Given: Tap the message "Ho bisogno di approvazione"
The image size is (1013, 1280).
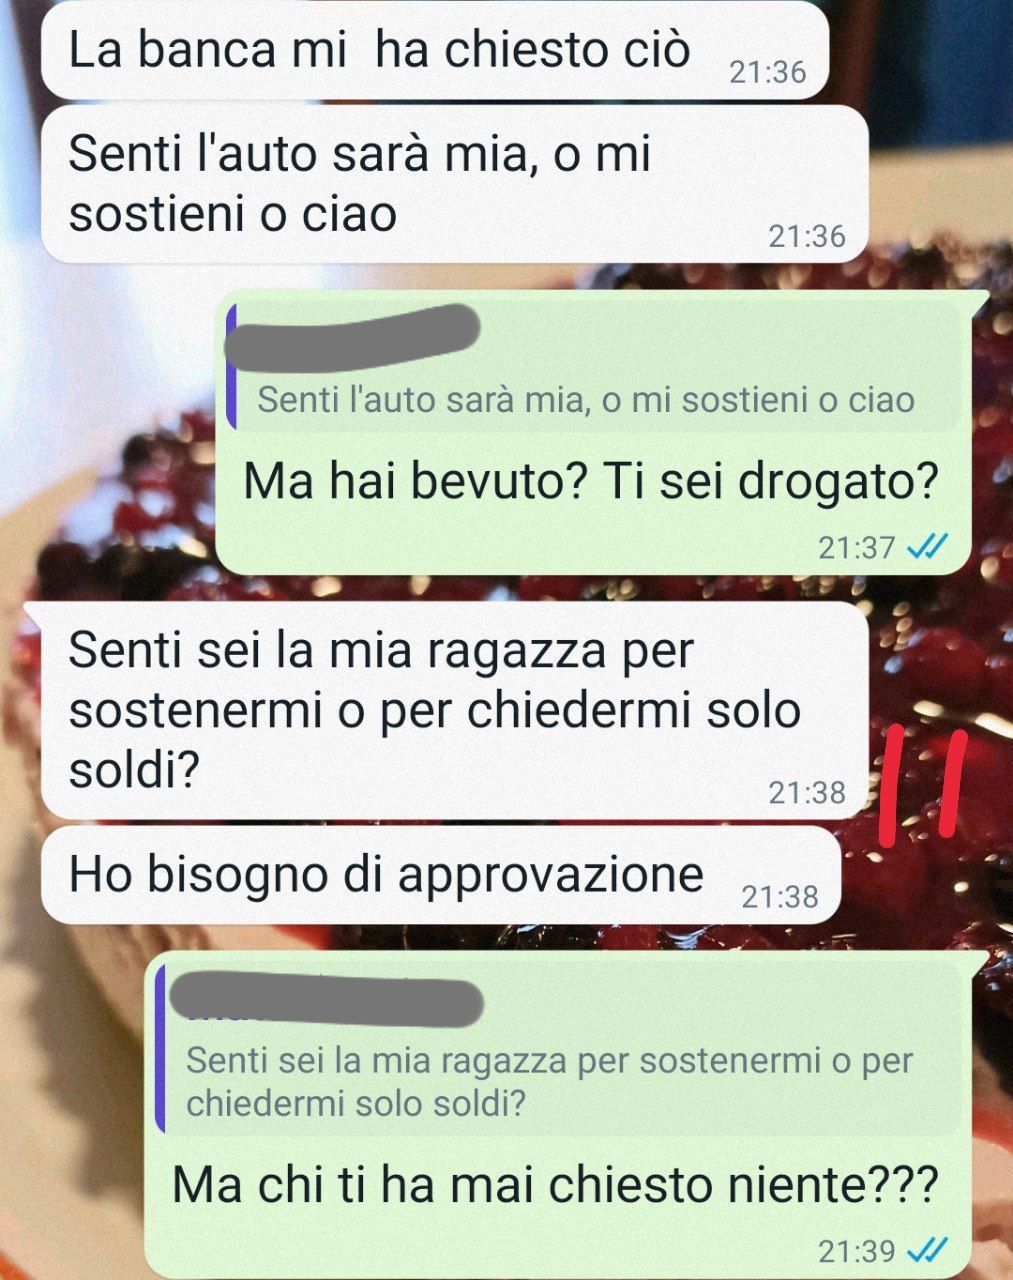Looking at the screenshot, I should coord(440,875).
